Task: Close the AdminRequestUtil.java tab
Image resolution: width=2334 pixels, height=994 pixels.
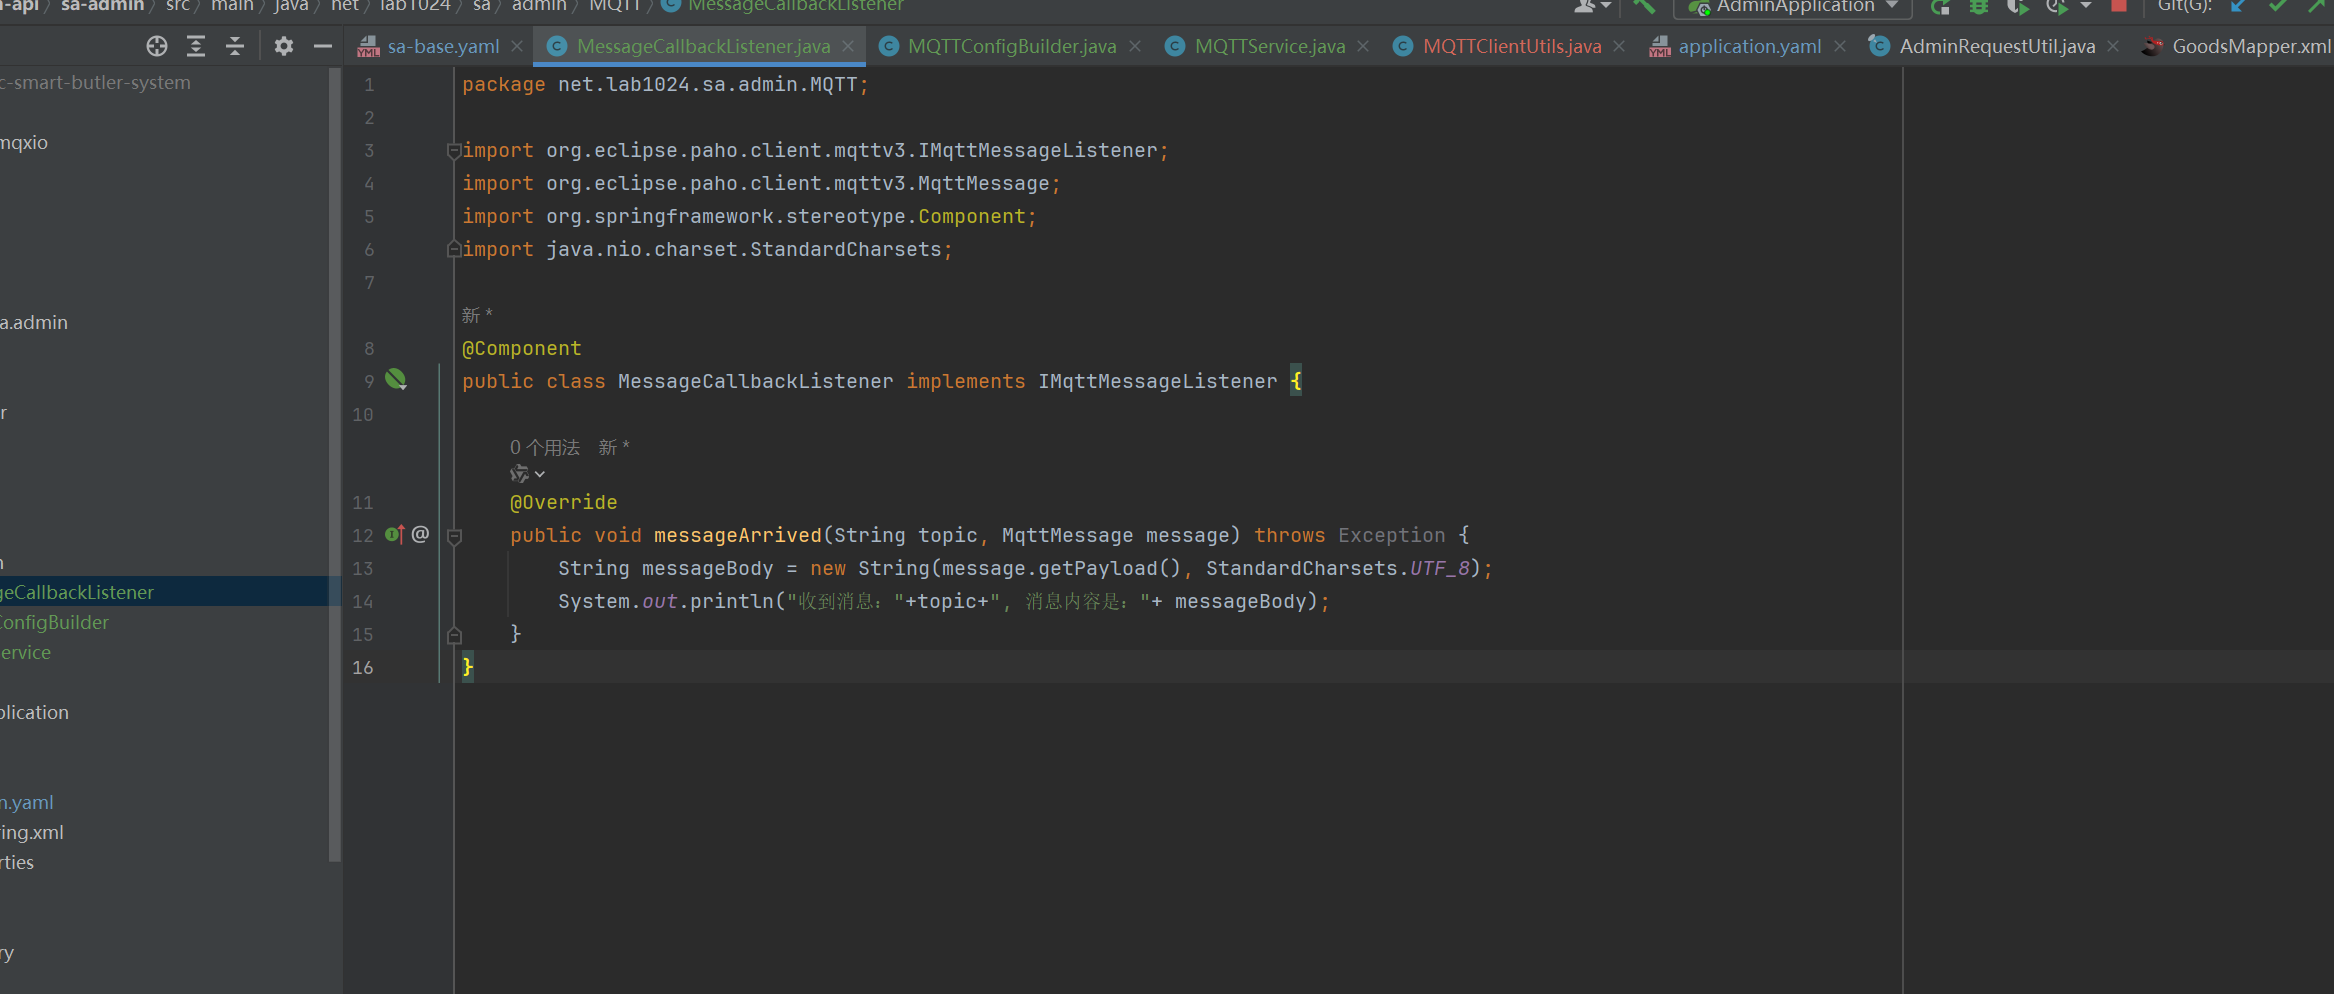Action: (2113, 46)
